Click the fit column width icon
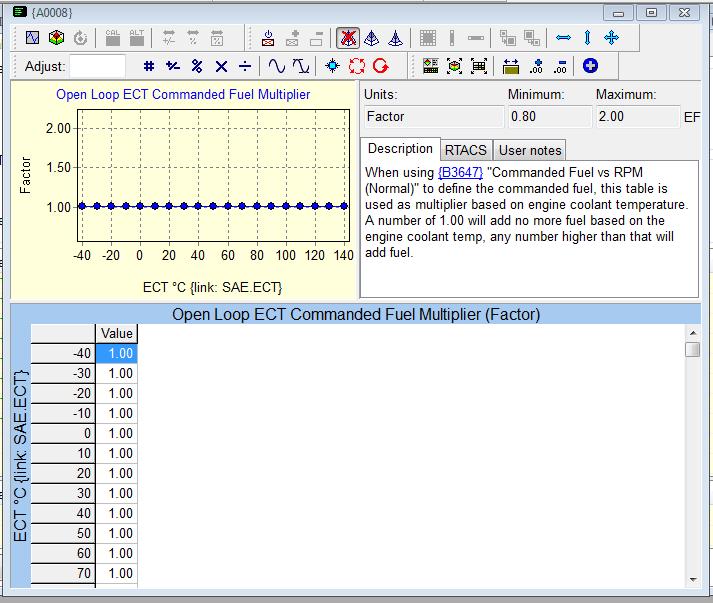 511,66
